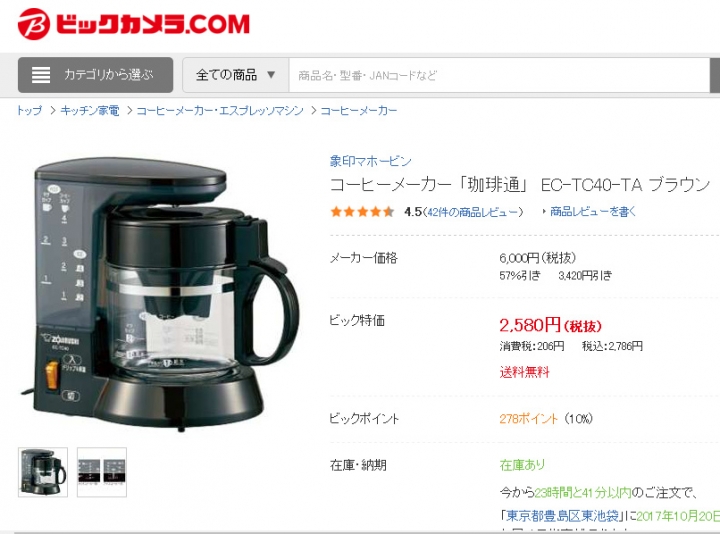720x534 pixels.
Task: Click the Bic Camera logo icon
Action: pos(34,24)
